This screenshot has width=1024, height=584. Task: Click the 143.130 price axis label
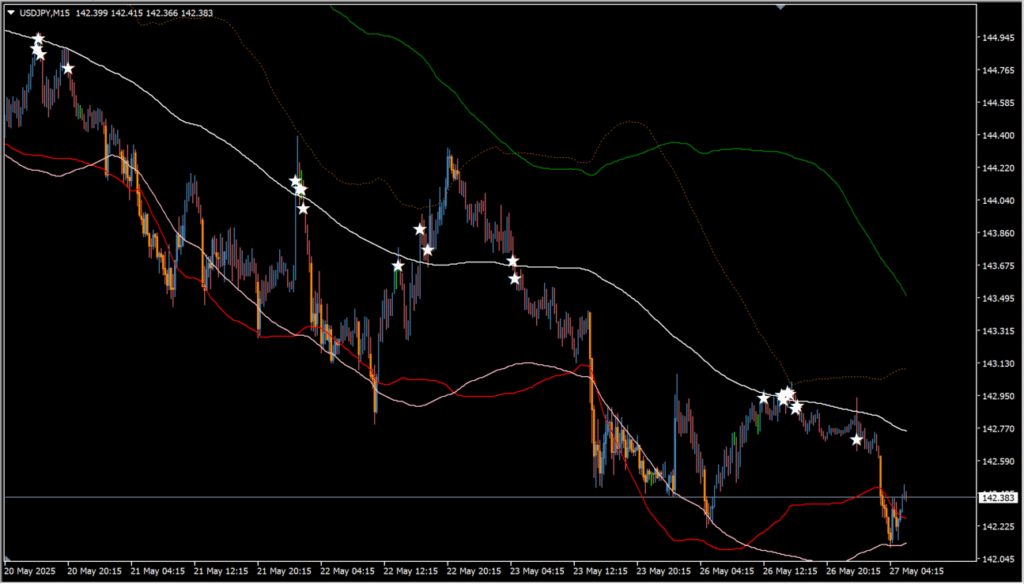pyautogui.click(x=998, y=364)
